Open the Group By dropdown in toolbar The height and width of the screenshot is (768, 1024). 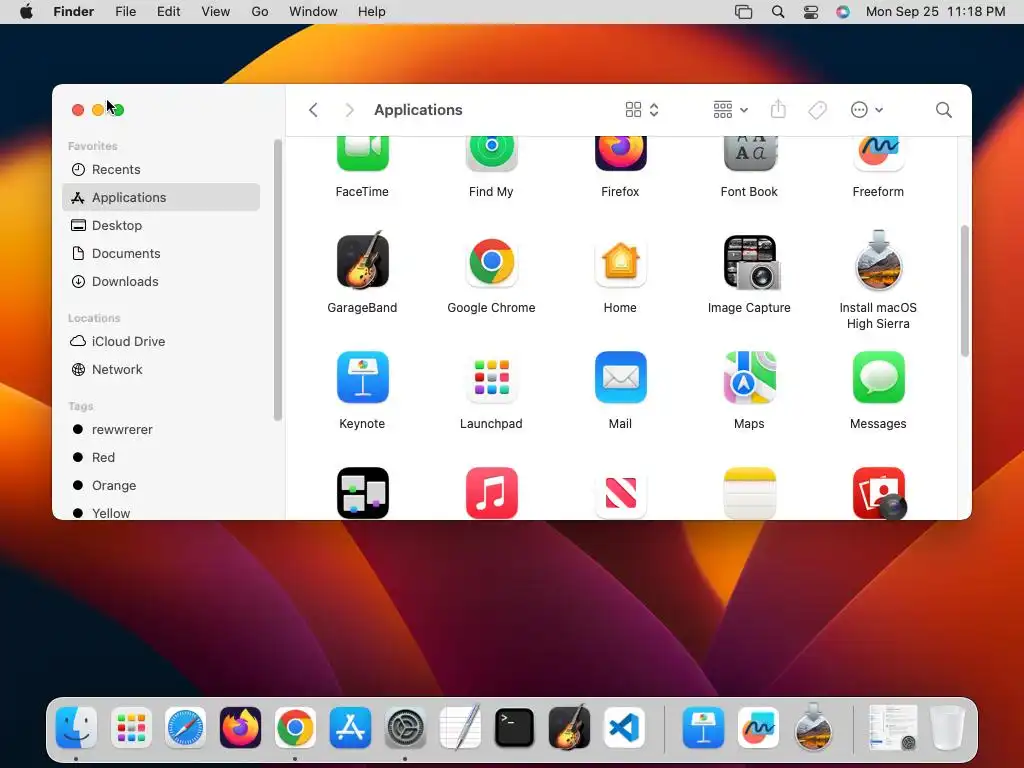tap(730, 110)
